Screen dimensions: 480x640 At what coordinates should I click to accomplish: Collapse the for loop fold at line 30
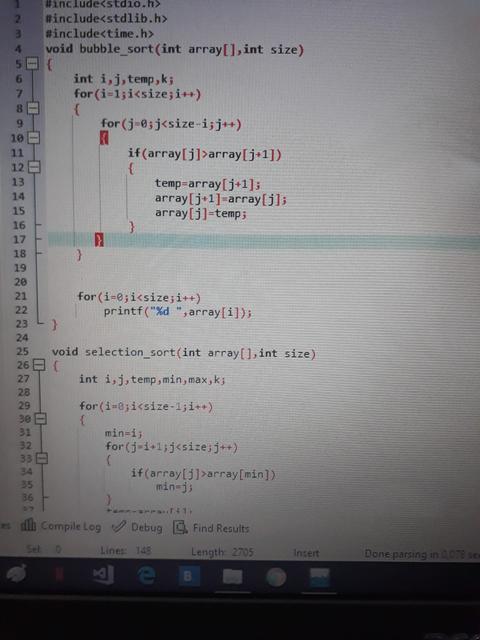click(40, 419)
